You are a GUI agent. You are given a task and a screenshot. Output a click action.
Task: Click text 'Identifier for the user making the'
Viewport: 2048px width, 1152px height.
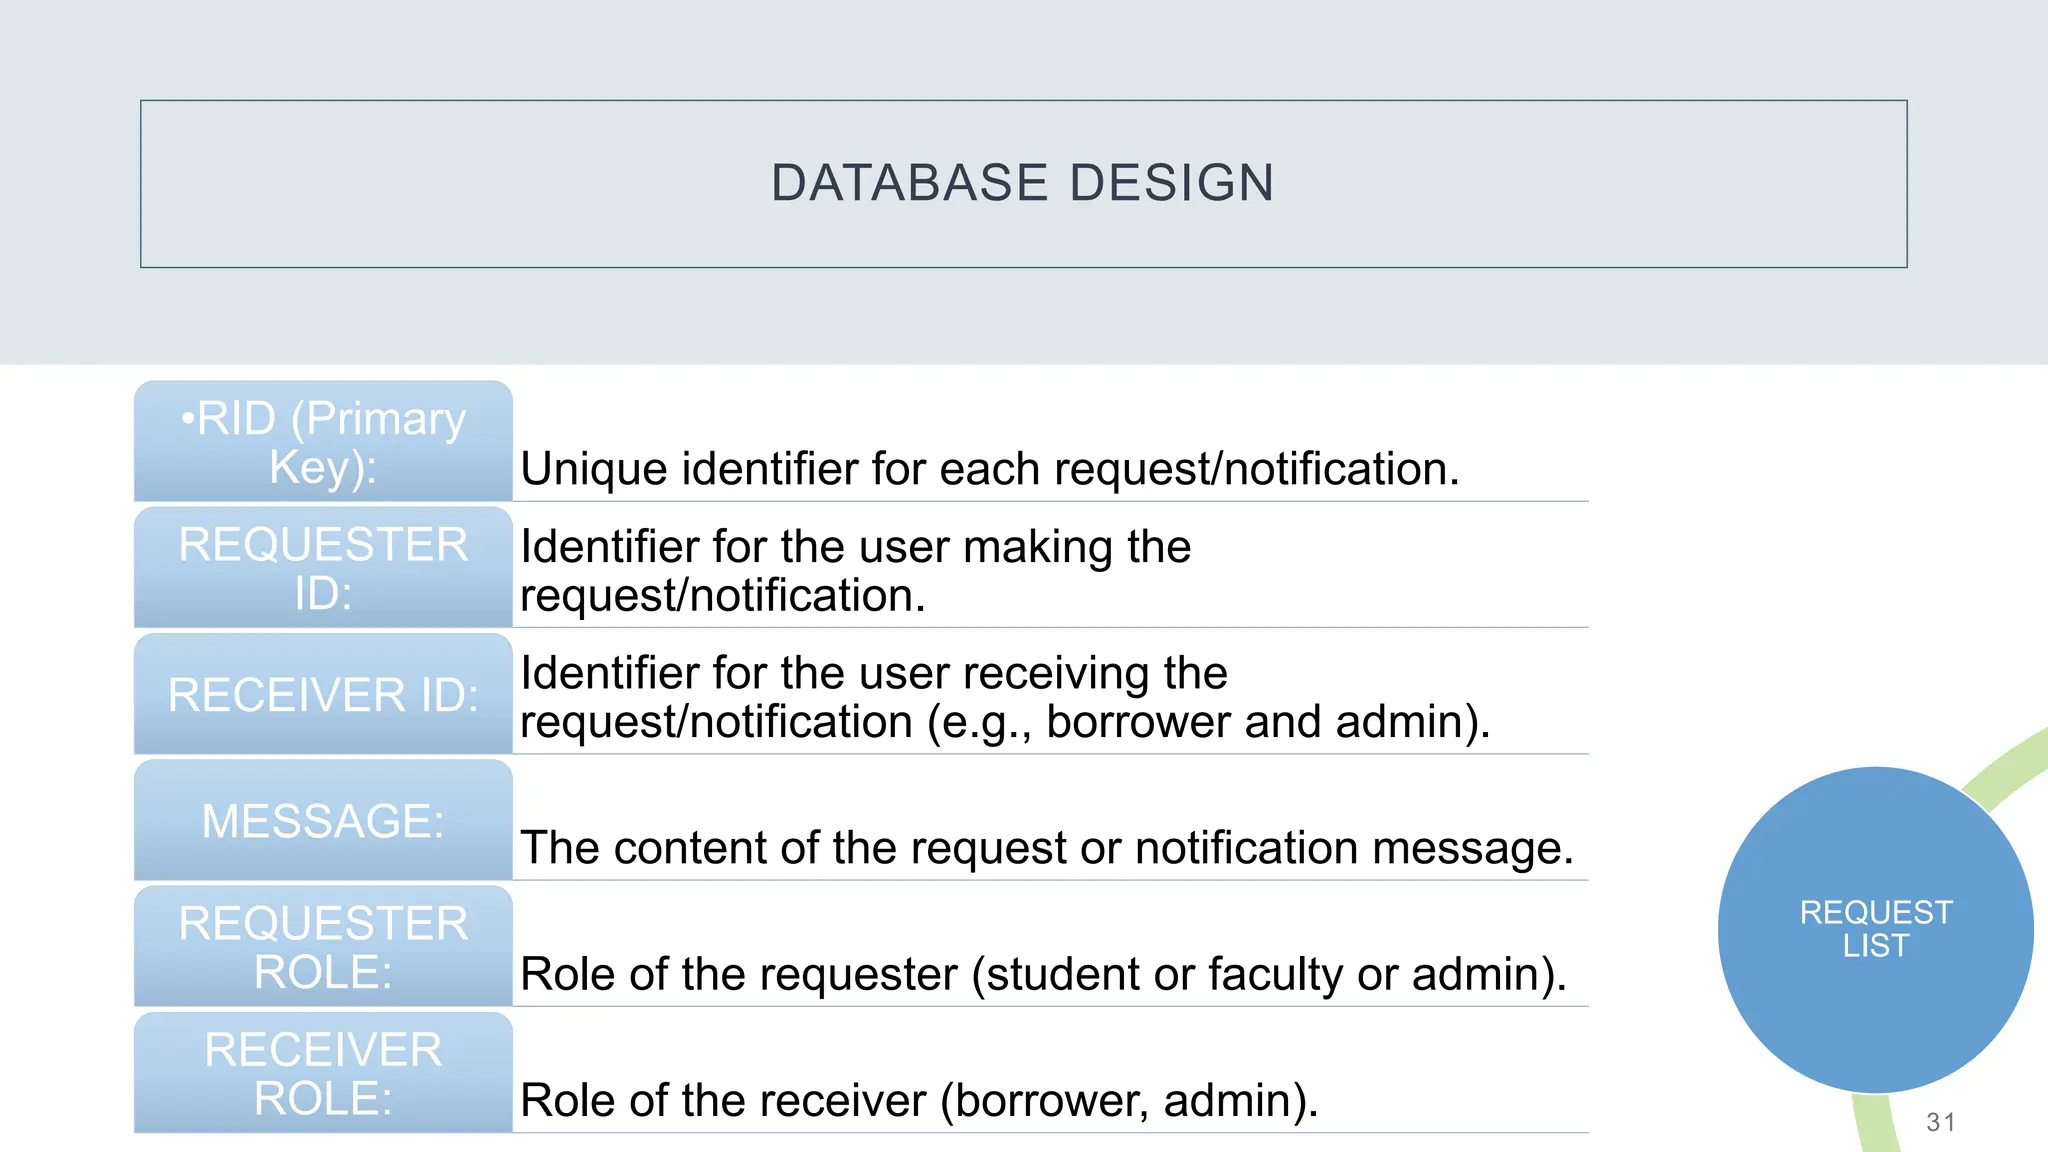click(x=856, y=547)
